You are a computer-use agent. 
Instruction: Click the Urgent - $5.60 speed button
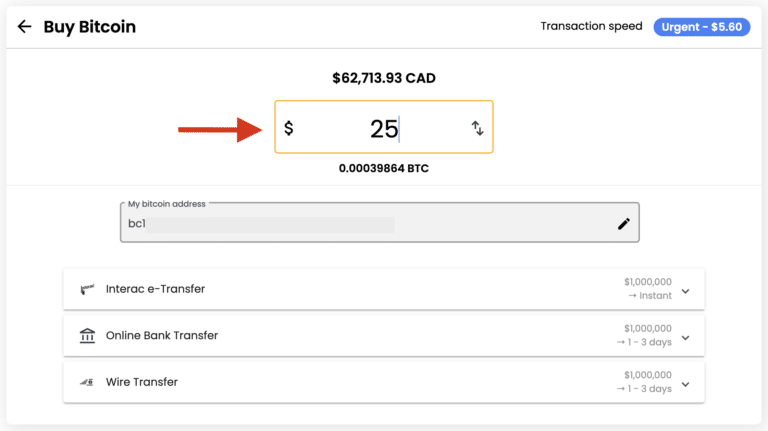coord(700,27)
